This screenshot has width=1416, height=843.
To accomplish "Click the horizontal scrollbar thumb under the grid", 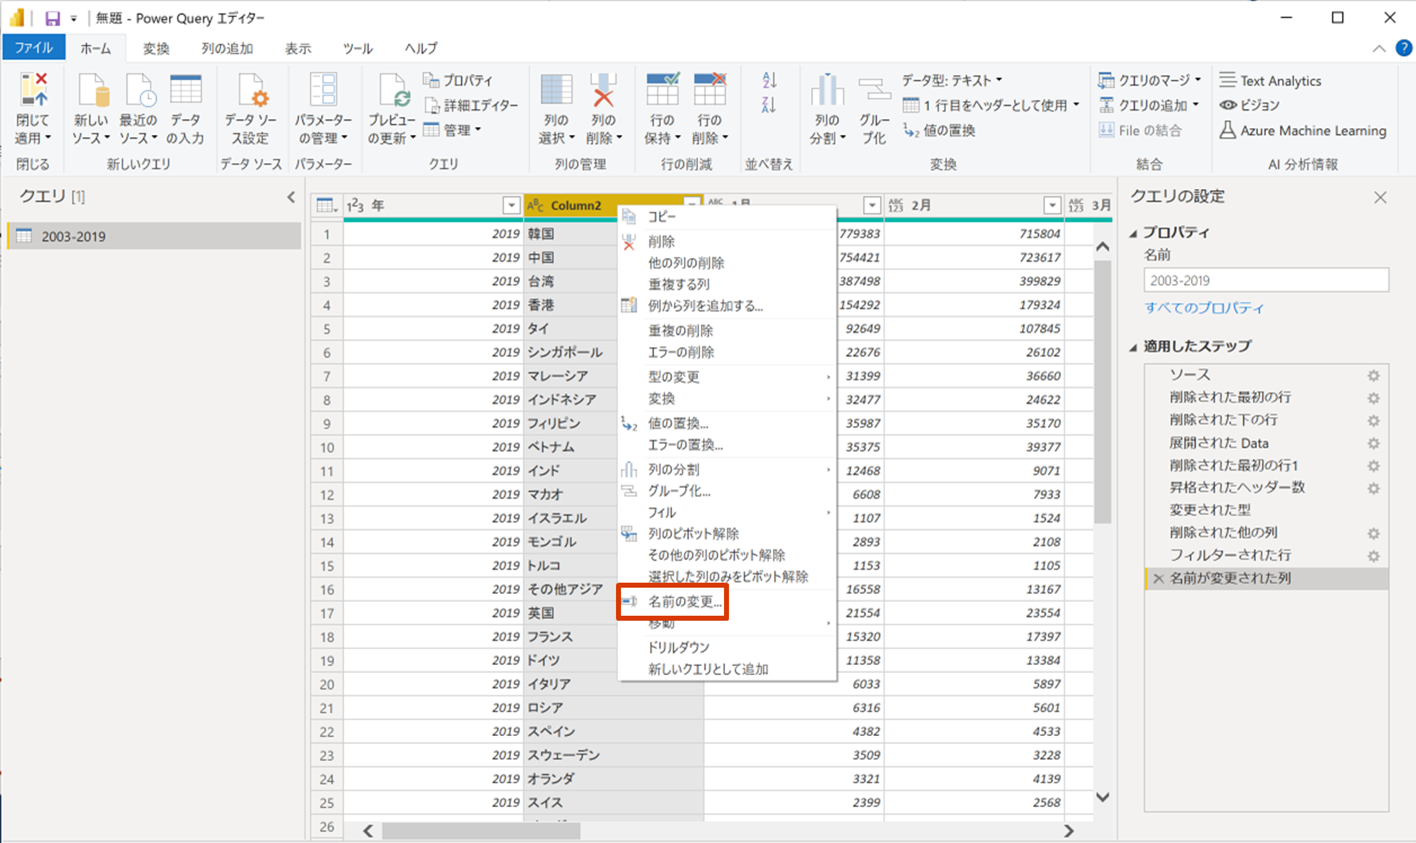I will [481, 831].
